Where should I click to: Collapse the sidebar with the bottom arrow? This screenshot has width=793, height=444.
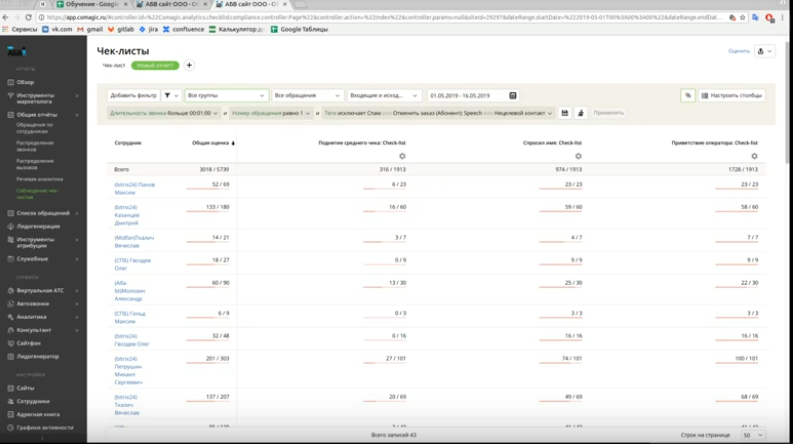pos(42,438)
